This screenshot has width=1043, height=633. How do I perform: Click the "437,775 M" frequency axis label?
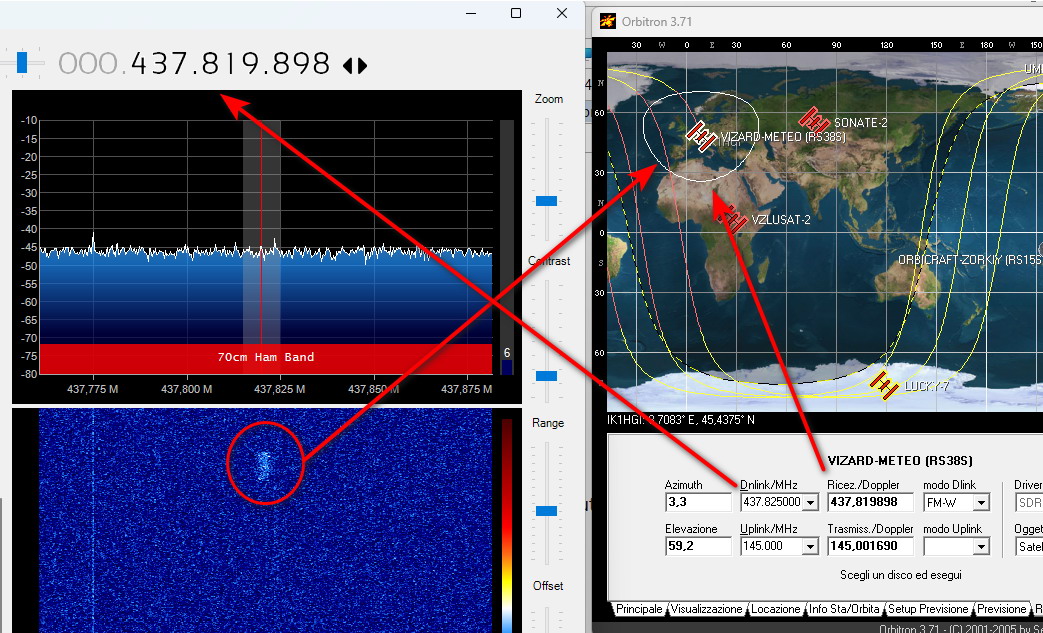pos(92,389)
